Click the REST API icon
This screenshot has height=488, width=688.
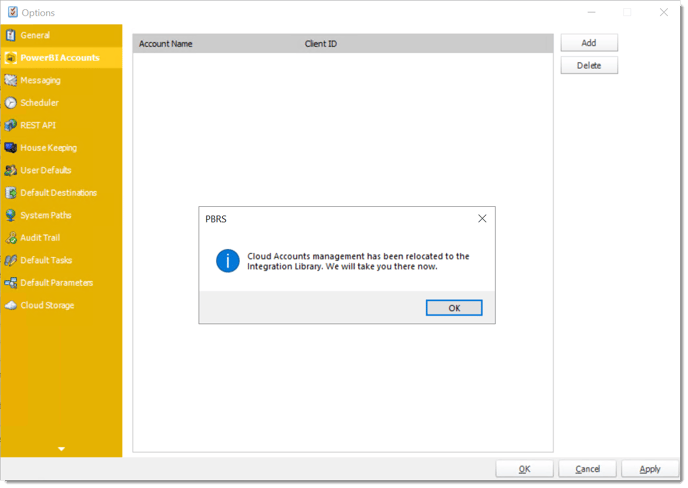(x=11, y=125)
